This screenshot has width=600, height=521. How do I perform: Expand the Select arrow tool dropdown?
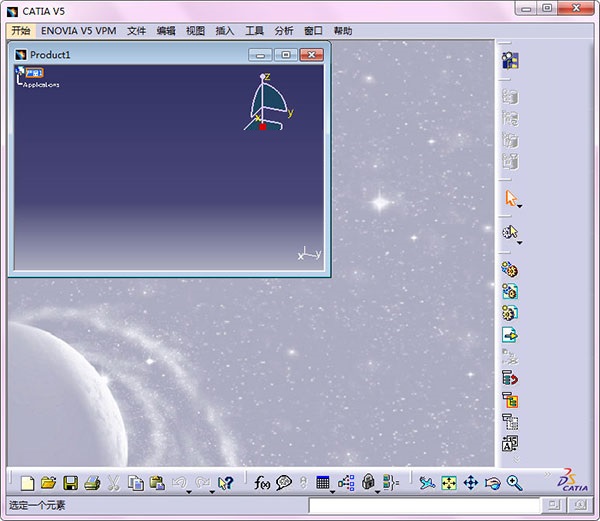(520, 207)
